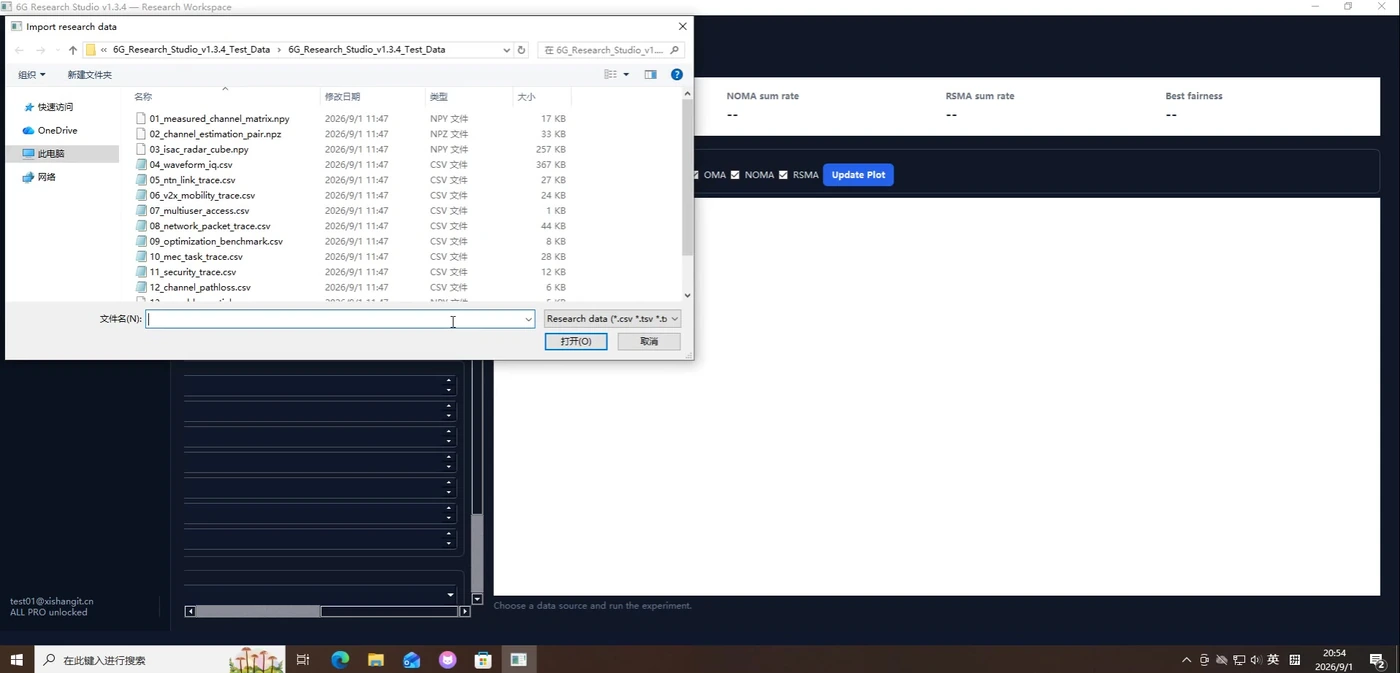
Task: Open the Mail app on the taskbar
Action: tap(412, 660)
